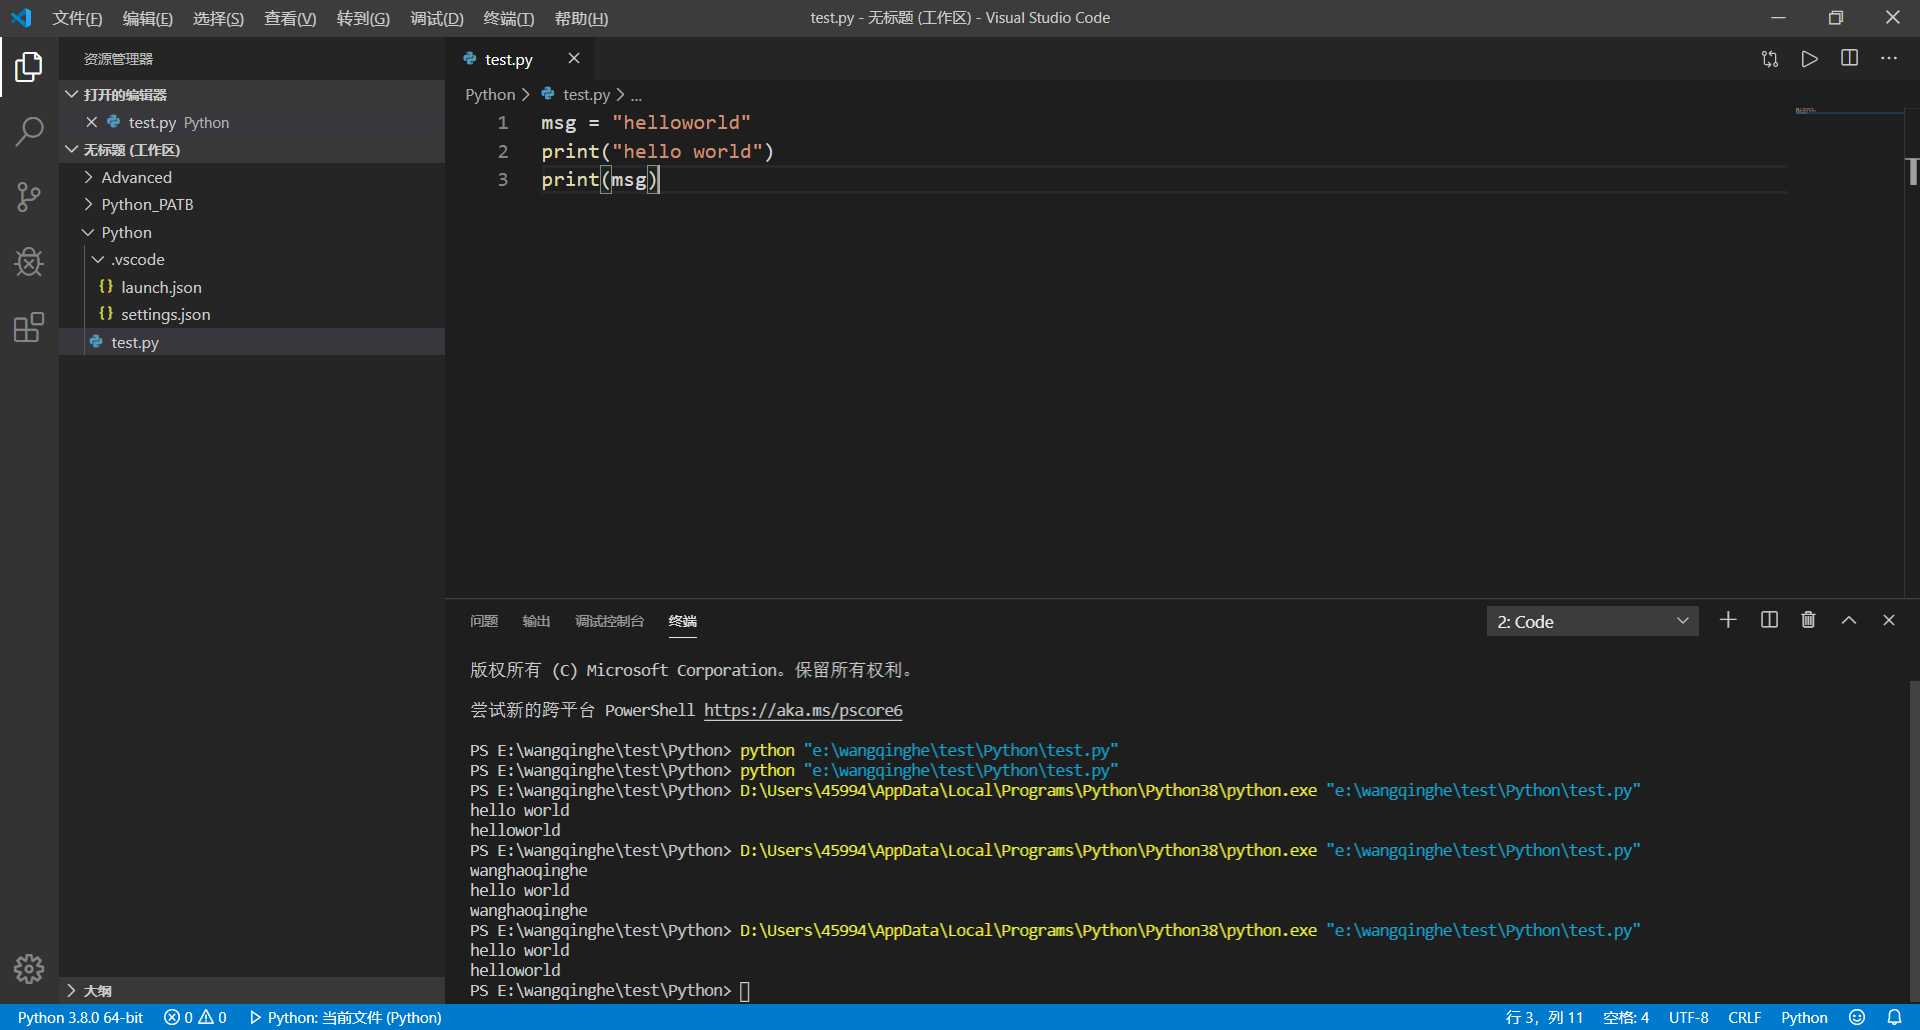The image size is (1920, 1030).
Task: Switch to the 调试控制台 panel tab
Action: click(x=609, y=621)
